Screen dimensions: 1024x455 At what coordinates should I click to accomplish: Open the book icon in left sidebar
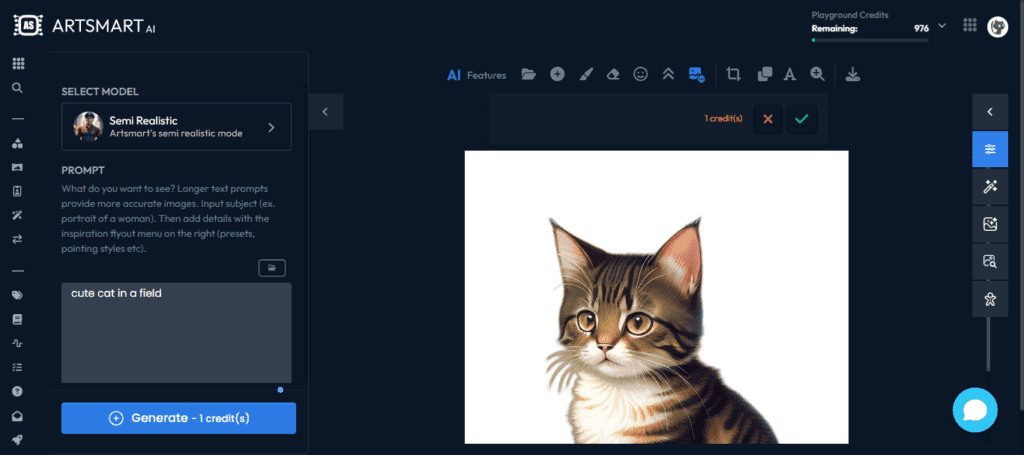pos(18,319)
